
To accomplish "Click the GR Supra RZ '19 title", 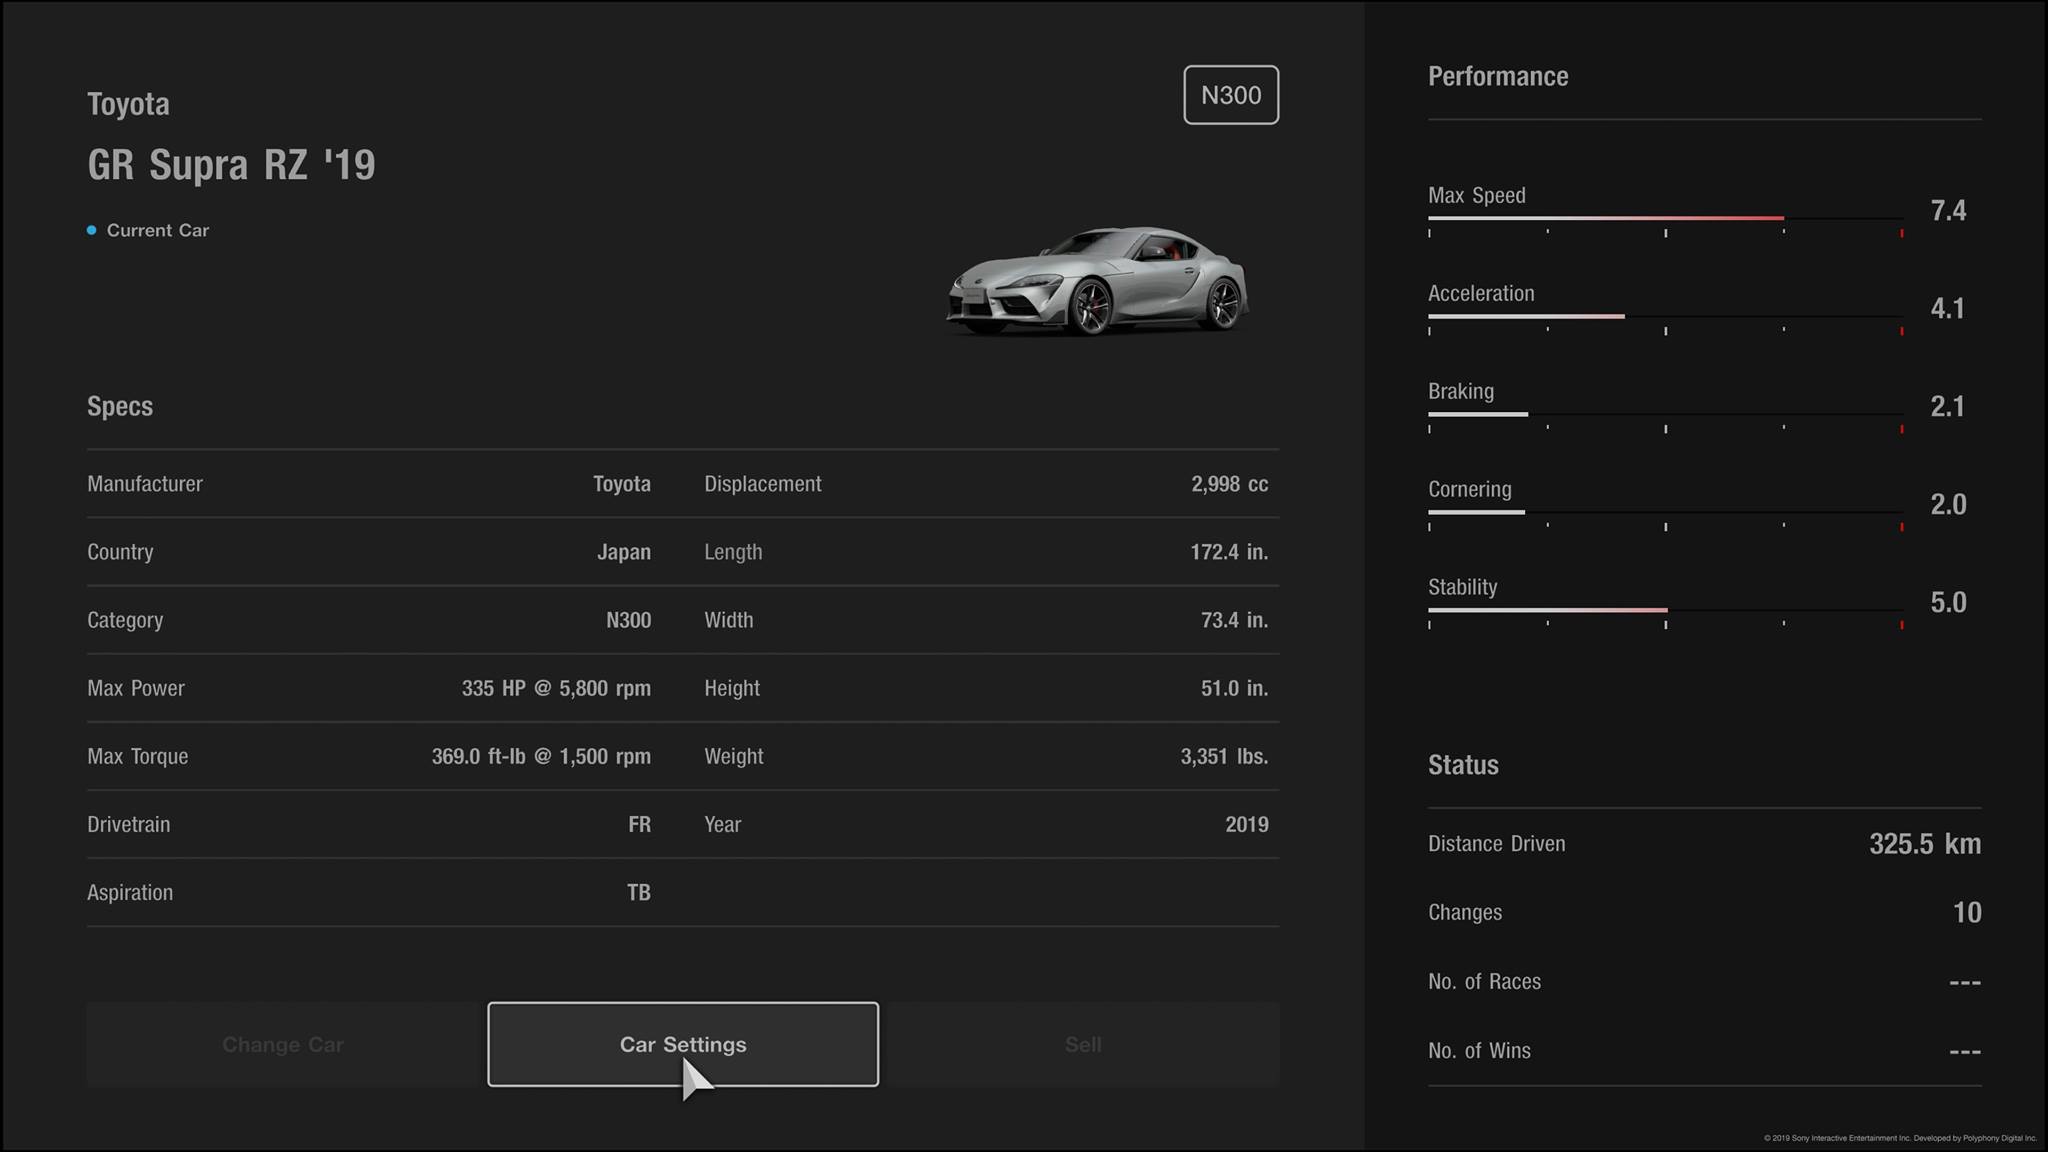I will 231,165.
